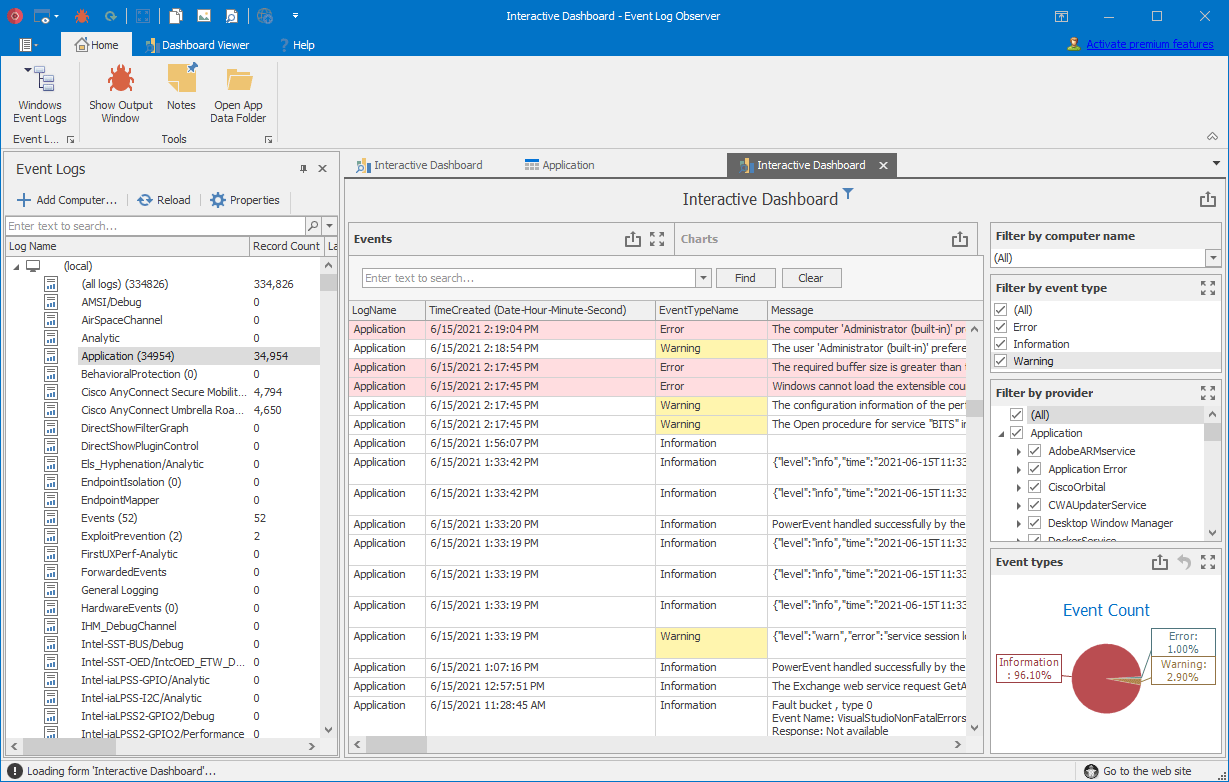
Task: Uncheck the Information event type filter
Action: point(1001,344)
